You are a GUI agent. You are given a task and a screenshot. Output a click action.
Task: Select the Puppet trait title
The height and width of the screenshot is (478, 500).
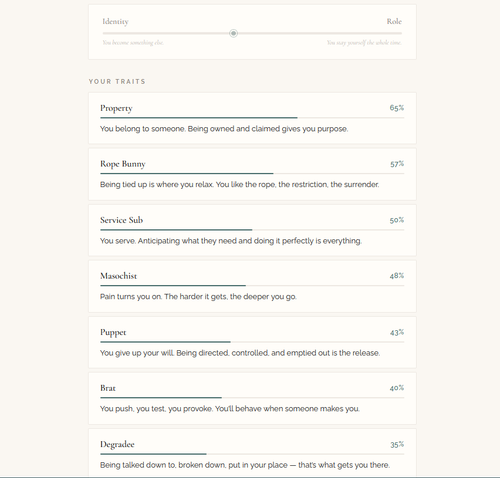(x=113, y=333)
